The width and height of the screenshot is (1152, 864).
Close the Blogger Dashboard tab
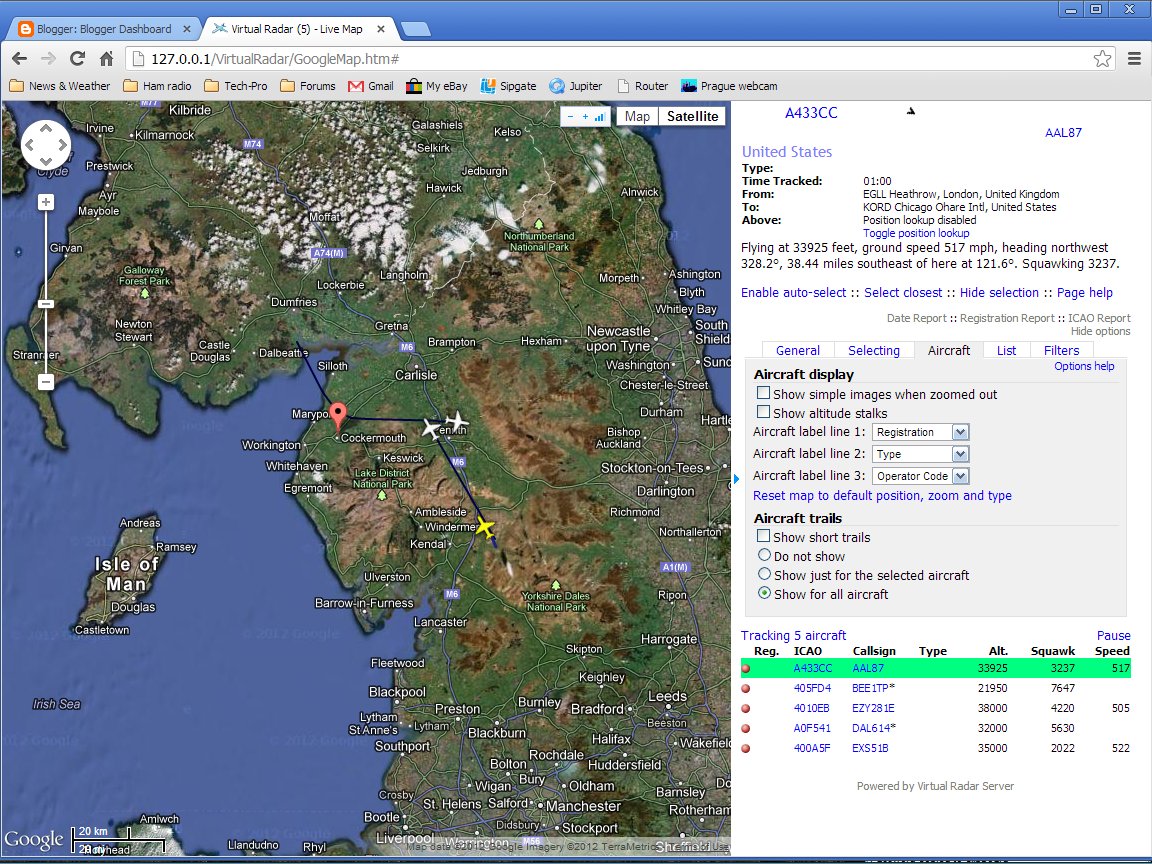187,29
